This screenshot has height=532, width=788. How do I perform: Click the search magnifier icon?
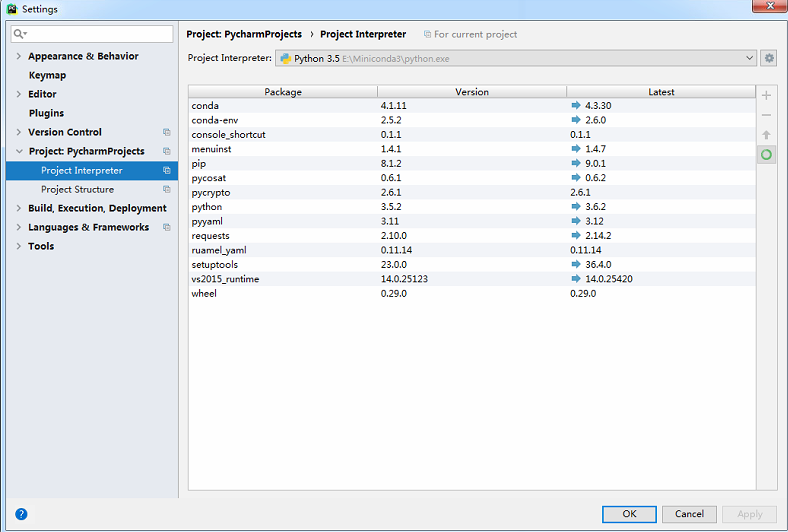point(20,34)
